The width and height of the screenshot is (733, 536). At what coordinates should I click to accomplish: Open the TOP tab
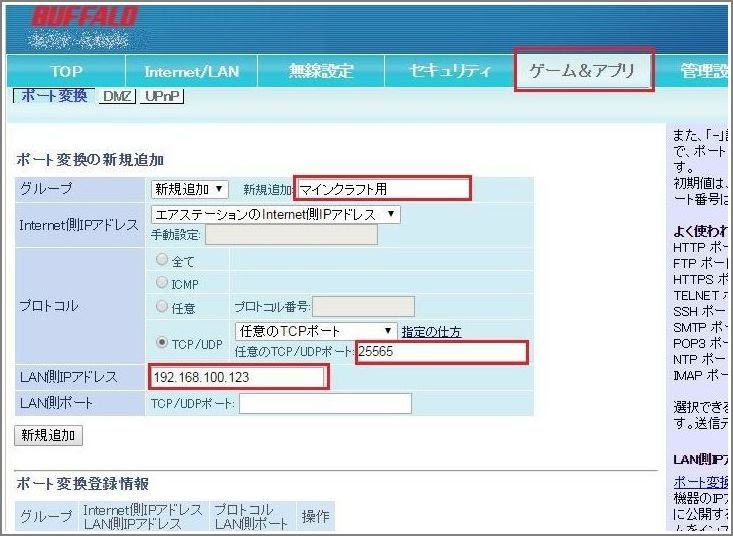66,71
